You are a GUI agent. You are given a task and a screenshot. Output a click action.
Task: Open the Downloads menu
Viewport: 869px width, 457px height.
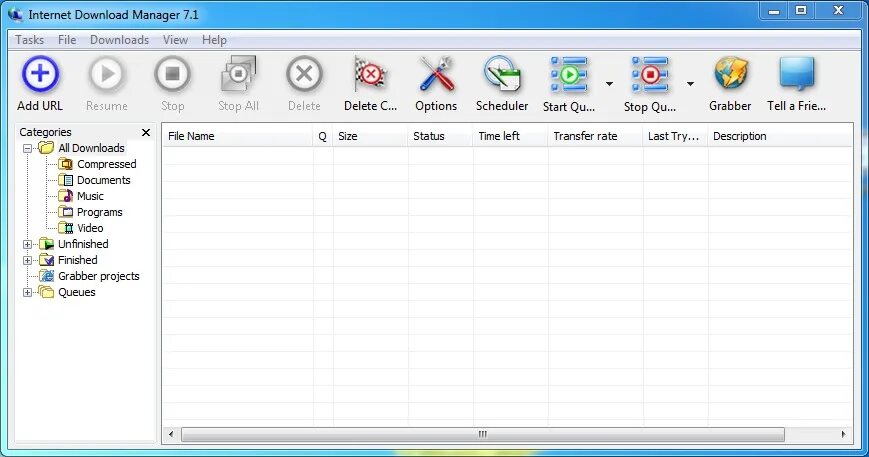point(120,40)
